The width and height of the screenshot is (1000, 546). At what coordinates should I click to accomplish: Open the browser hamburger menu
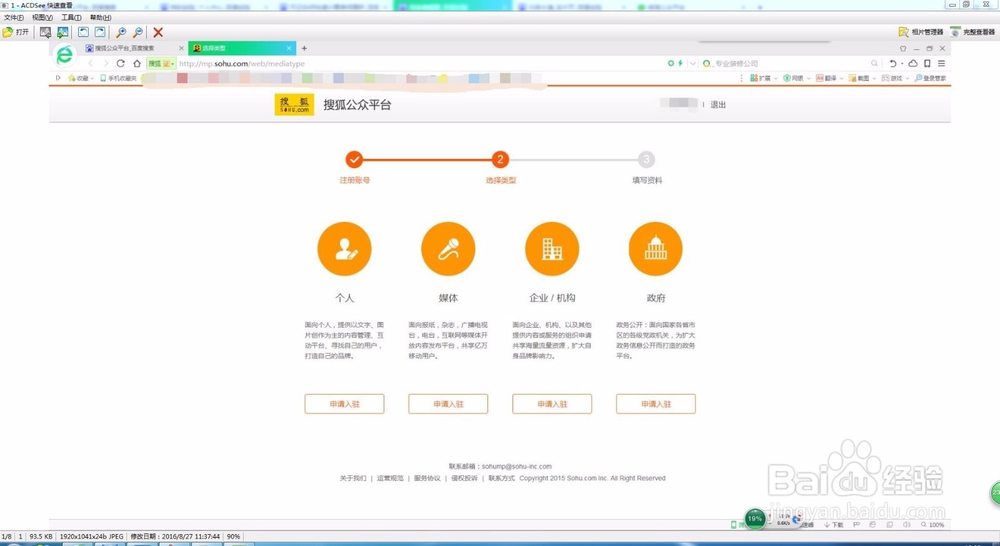click(x=941, y=63)
